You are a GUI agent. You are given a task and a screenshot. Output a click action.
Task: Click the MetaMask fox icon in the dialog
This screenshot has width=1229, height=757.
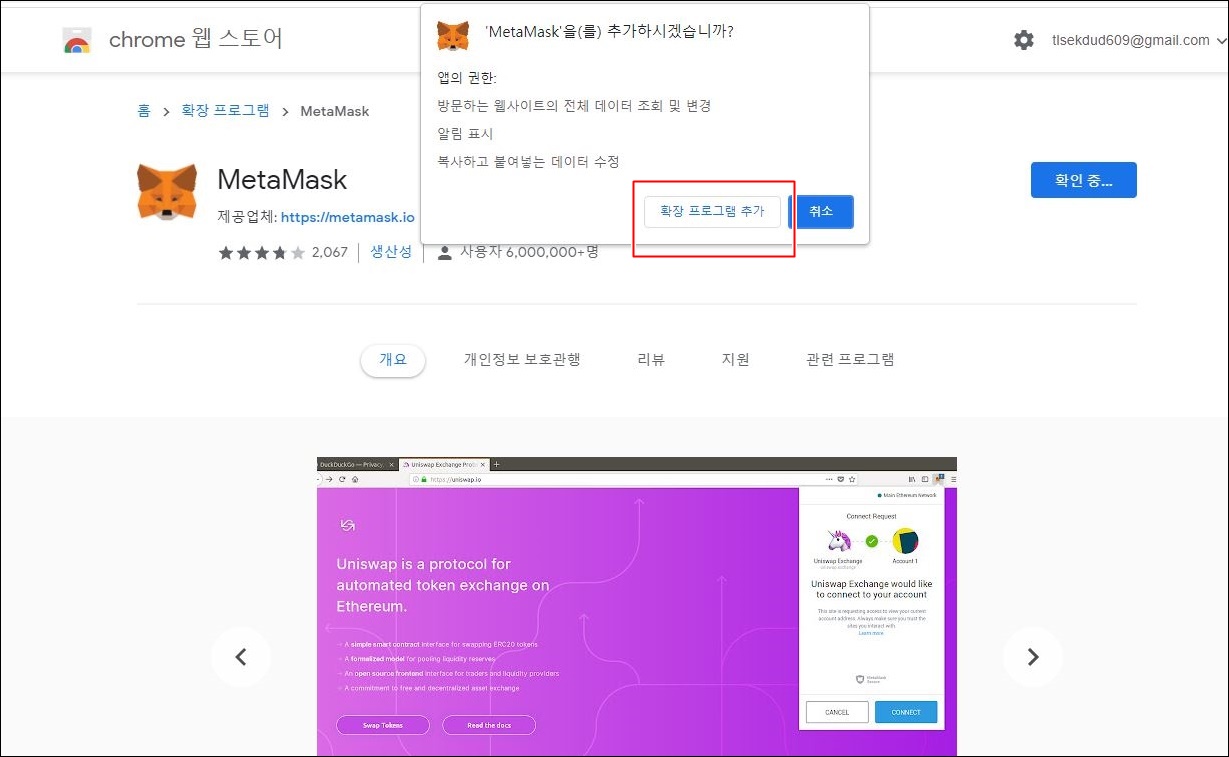coord(453,35)
